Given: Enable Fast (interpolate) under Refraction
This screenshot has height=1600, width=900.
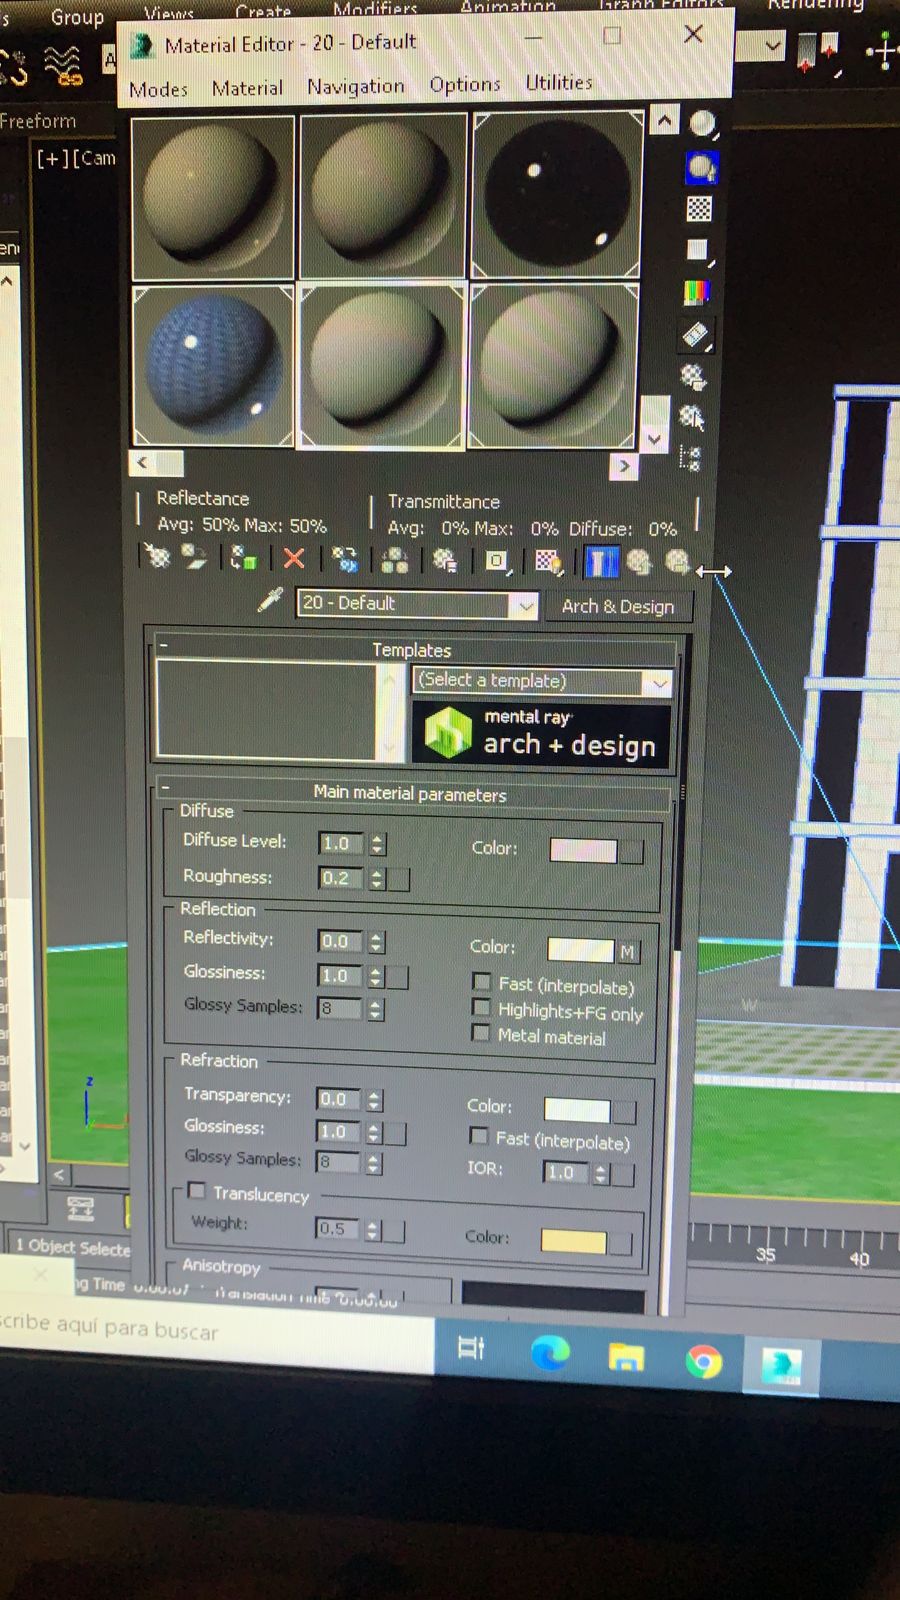Looking at the screenshot, I should (479, 1136).
